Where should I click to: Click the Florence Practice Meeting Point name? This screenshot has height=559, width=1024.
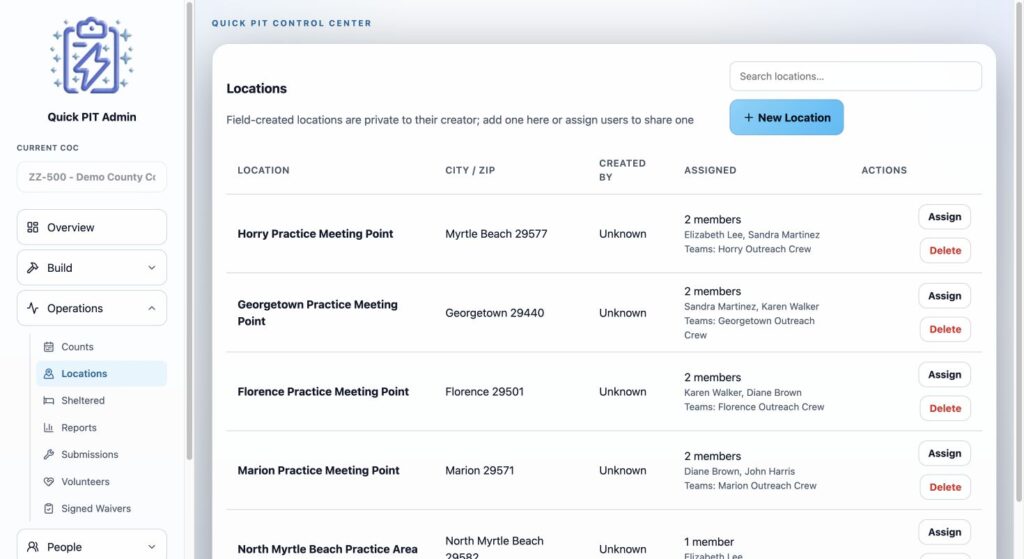coord(323,392)
